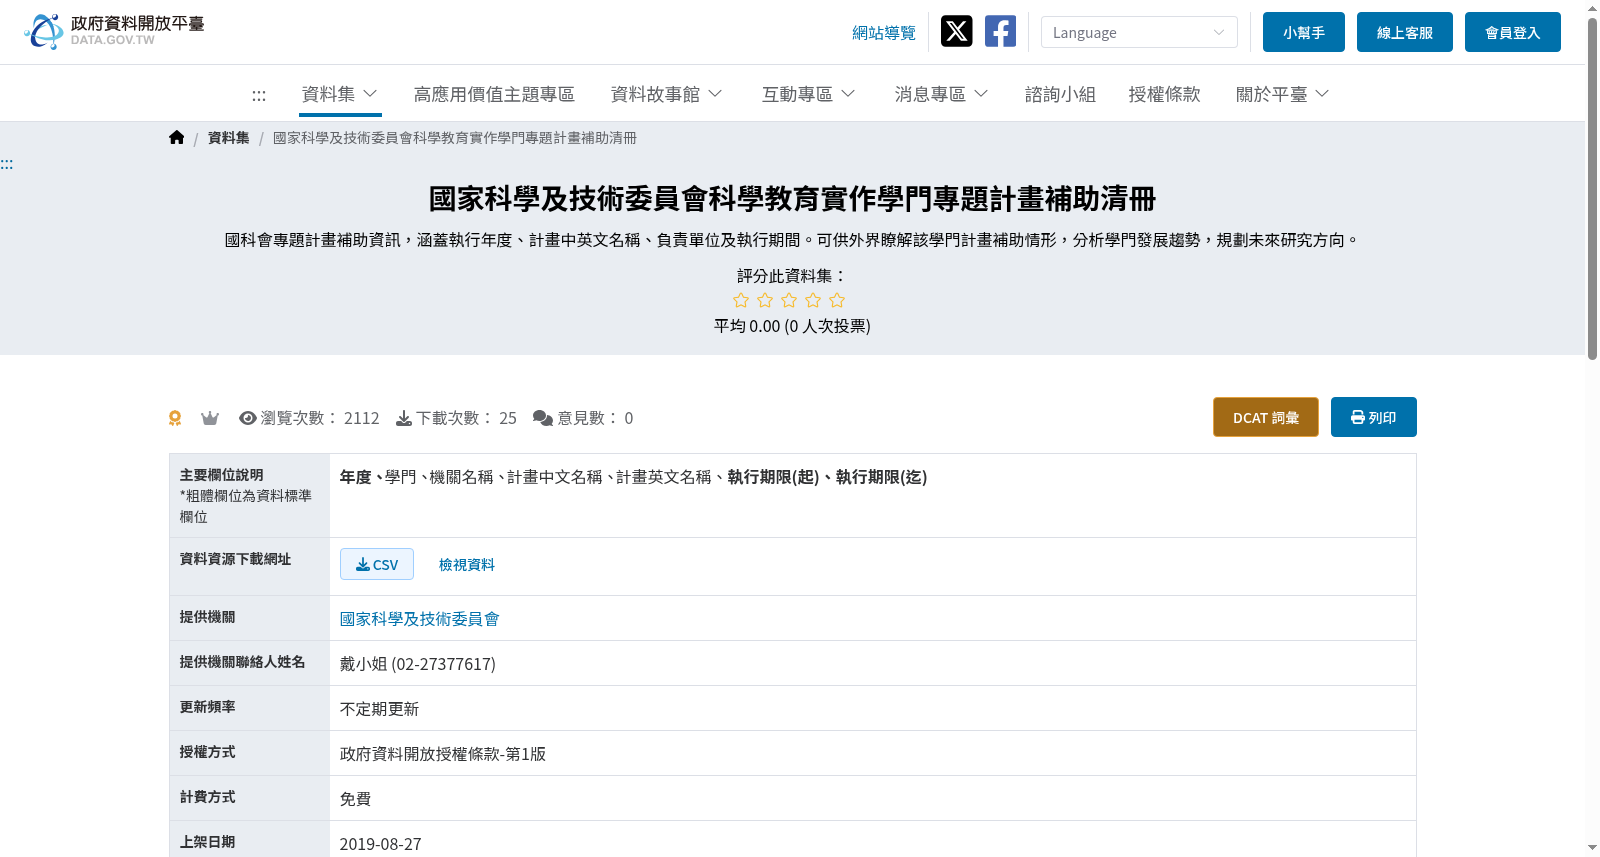Screen dimensions: 1600x857
Task: Rate dataset one star
Action: [741, 300]
